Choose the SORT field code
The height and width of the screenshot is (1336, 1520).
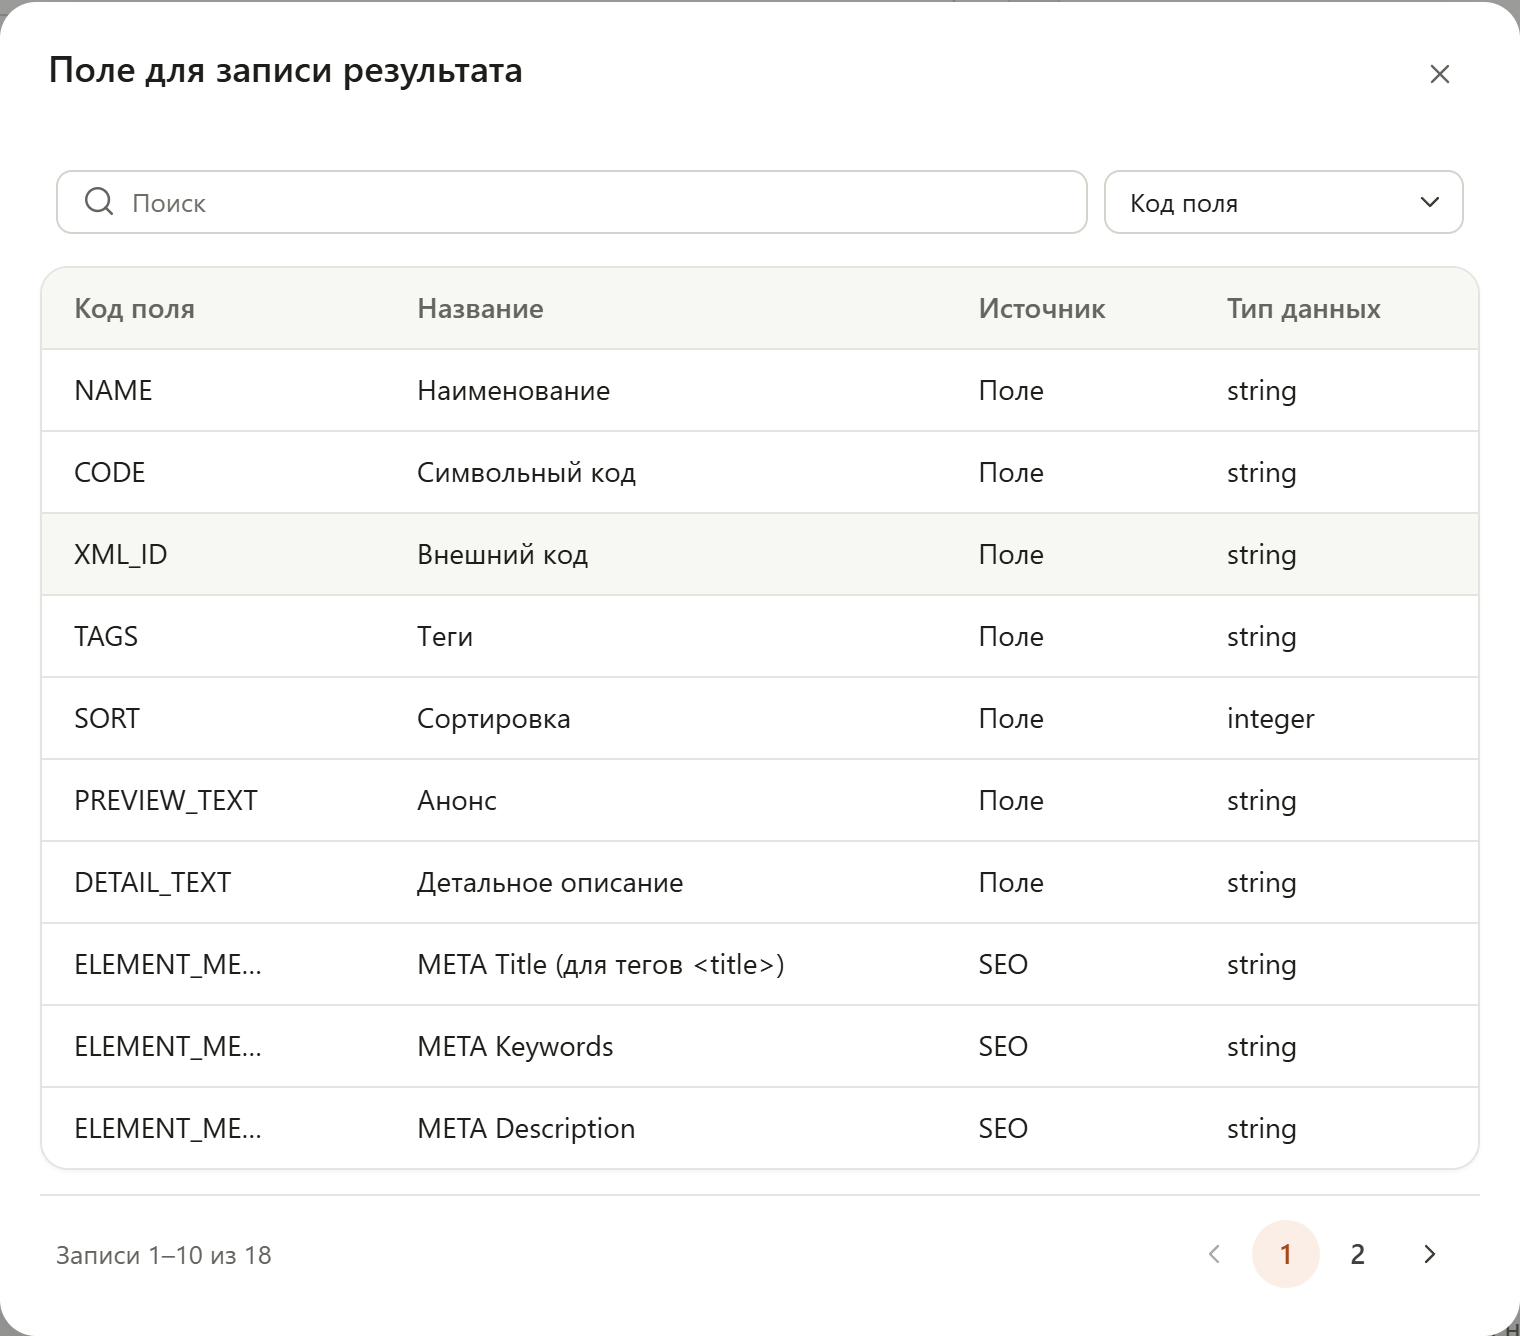(x=107, y=718)
